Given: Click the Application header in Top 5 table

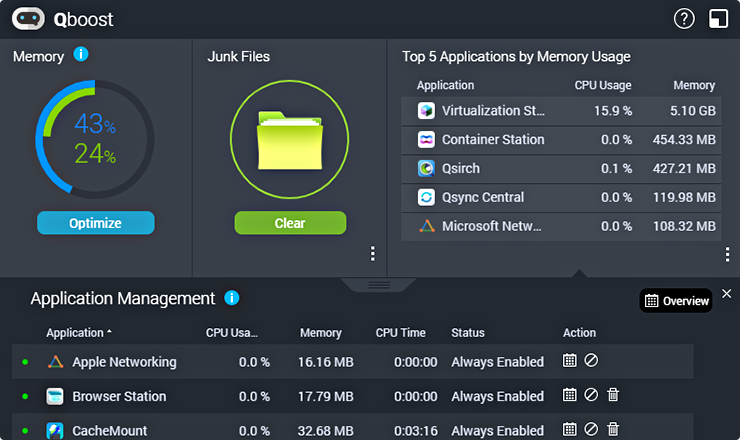Looking at the screenshot, I should 445,85.
